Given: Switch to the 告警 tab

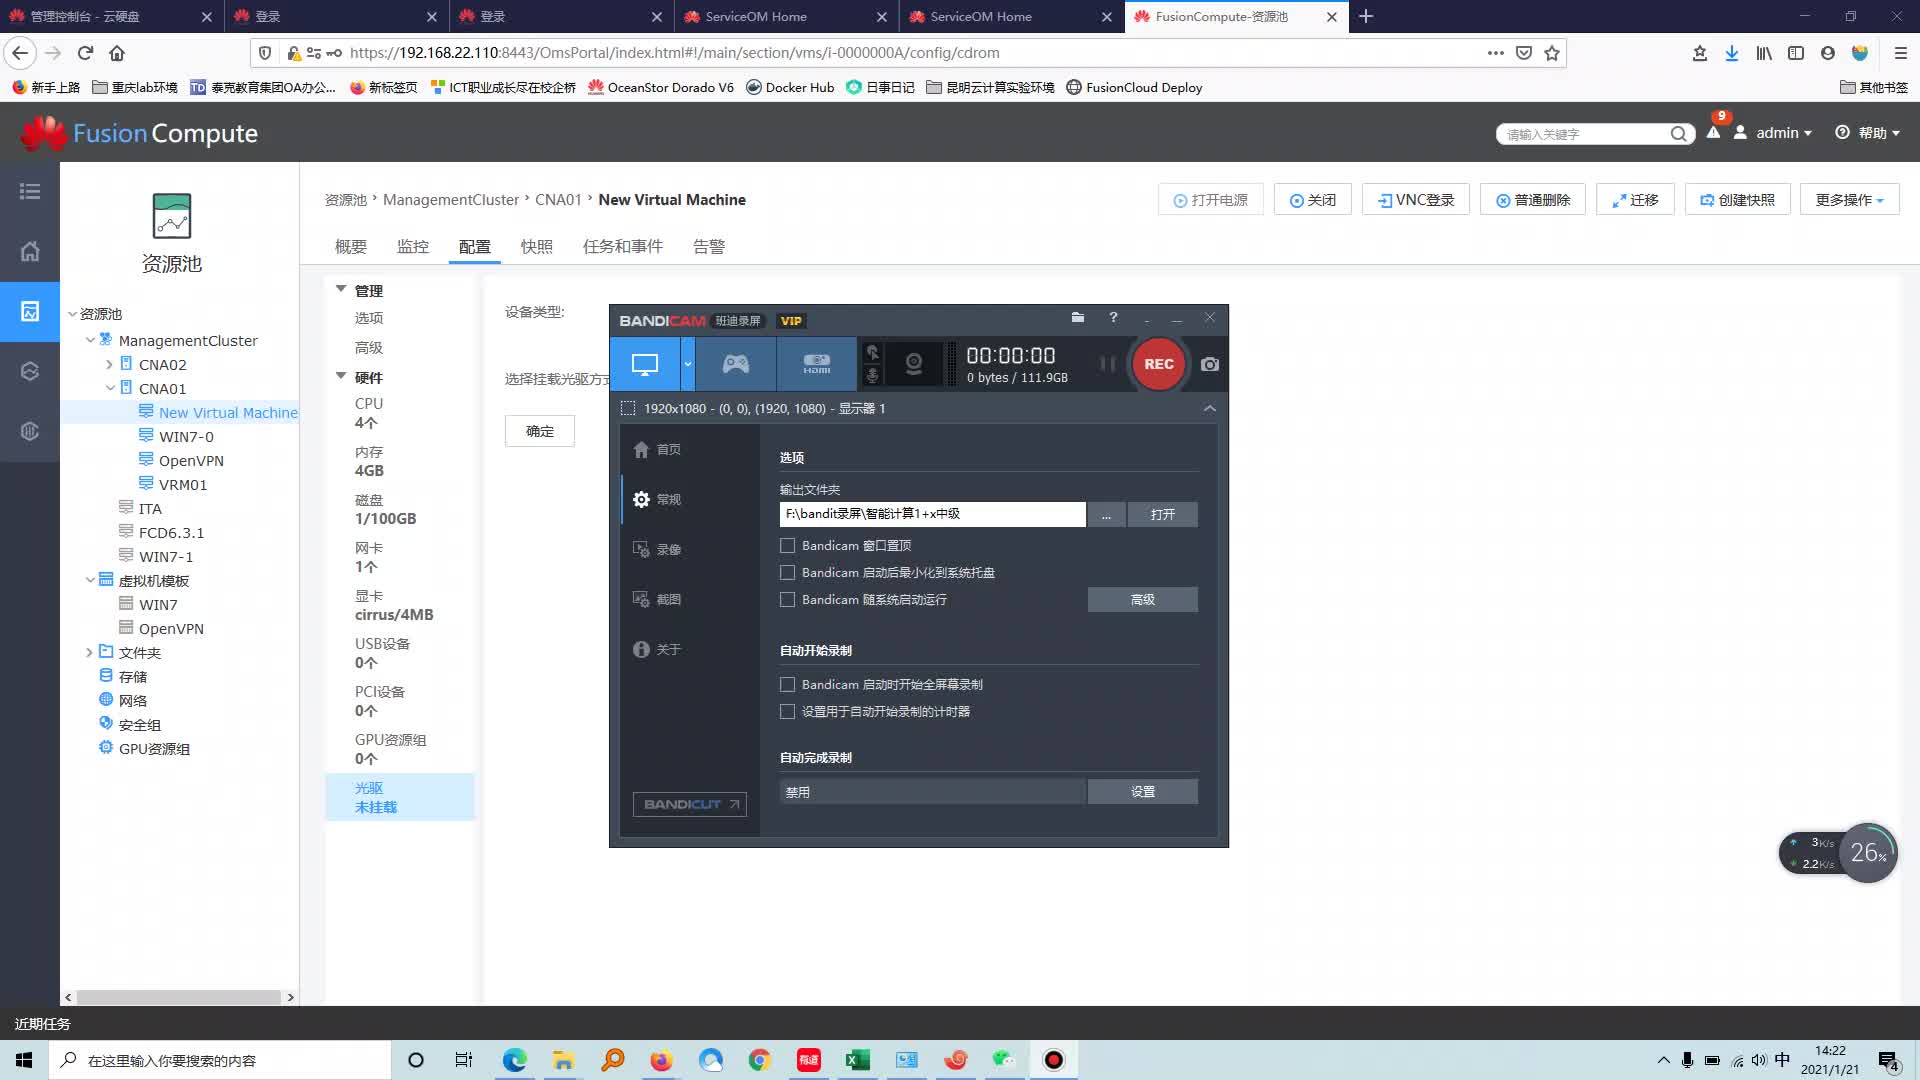Looking at the screenshot, I should click(x=709, y=247).
